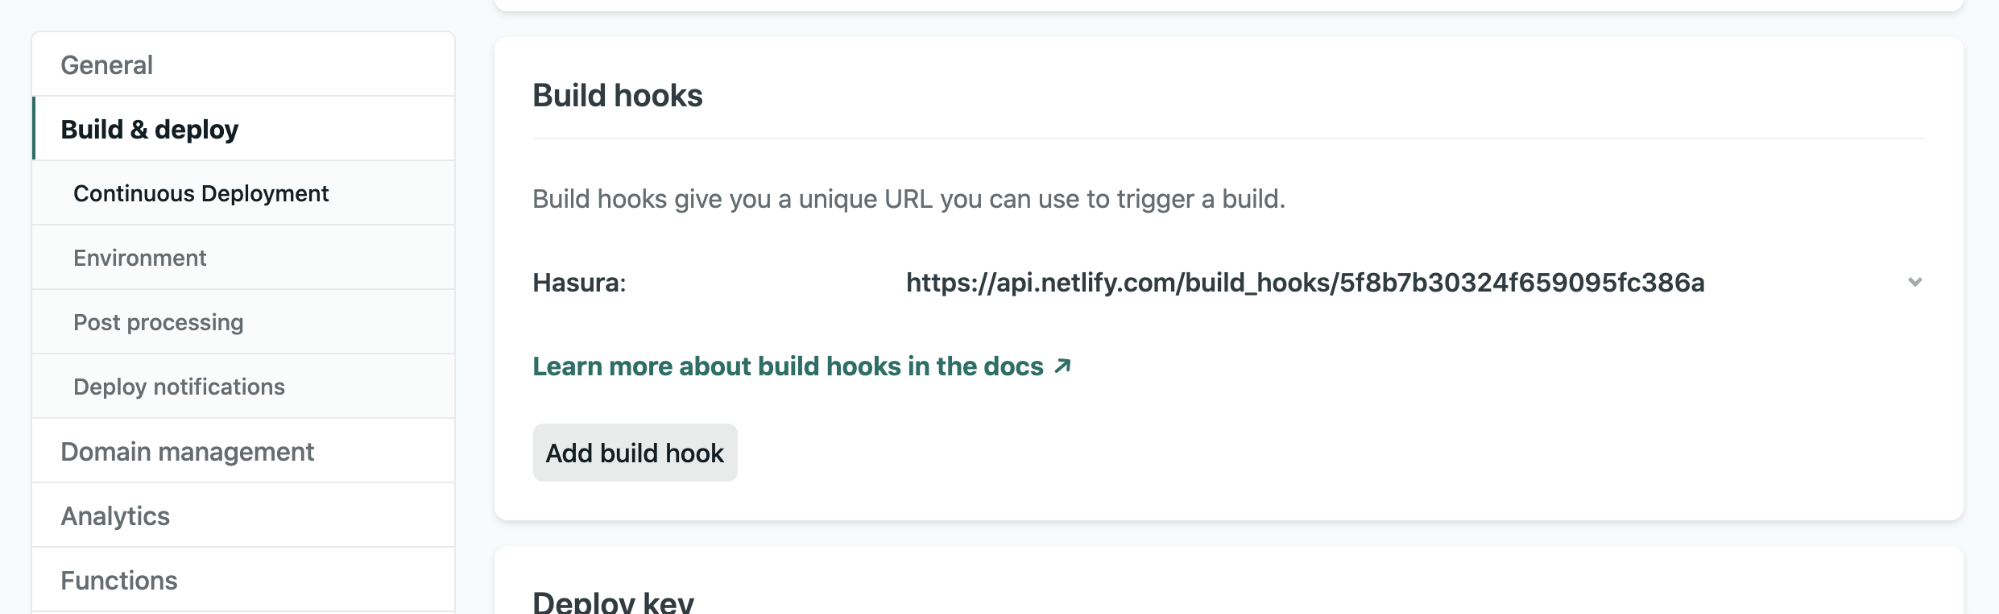Expand the Hasura build hook chevron
This screenshot has height=614, width=1999.
(1914, 282)
